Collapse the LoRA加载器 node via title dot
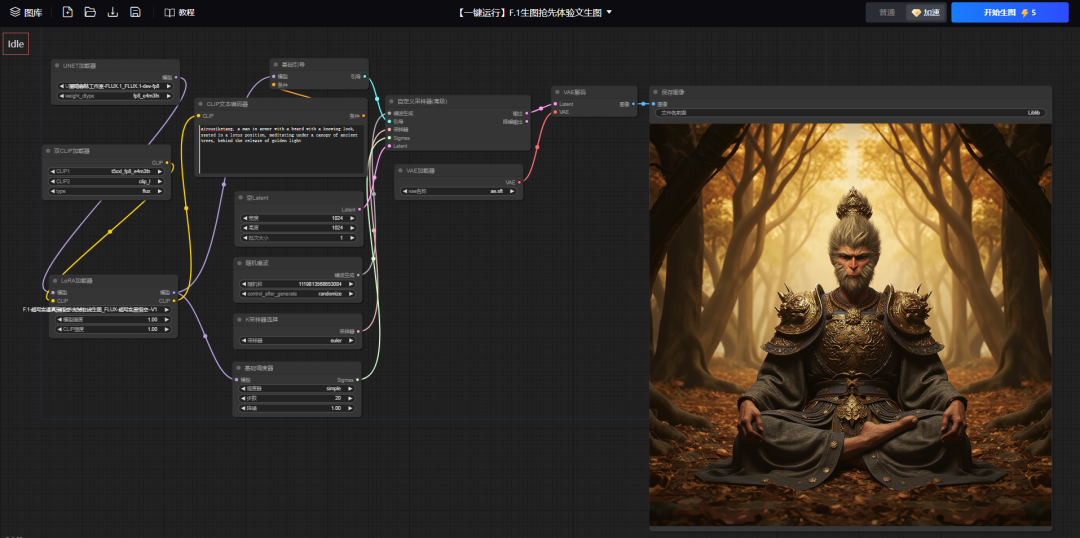Image resolution: width=1080 pixels, height=538 pixels. 55,280
